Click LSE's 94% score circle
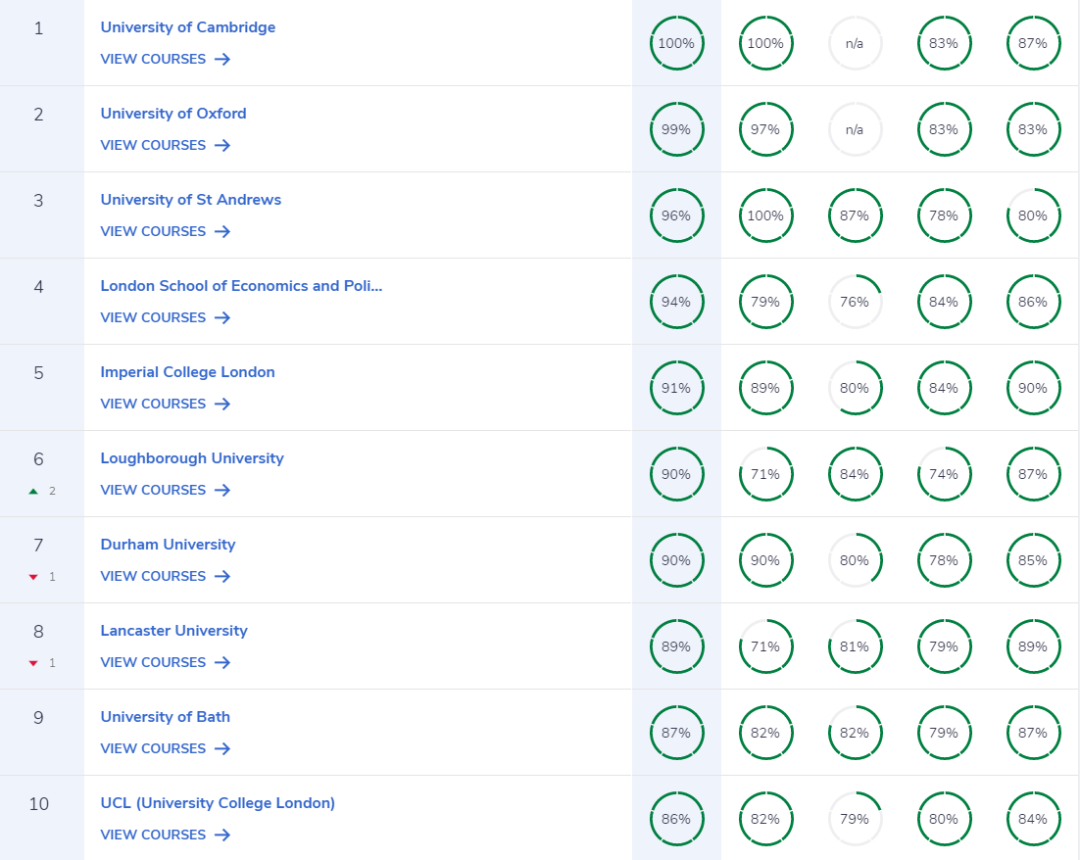 [676, 302]
